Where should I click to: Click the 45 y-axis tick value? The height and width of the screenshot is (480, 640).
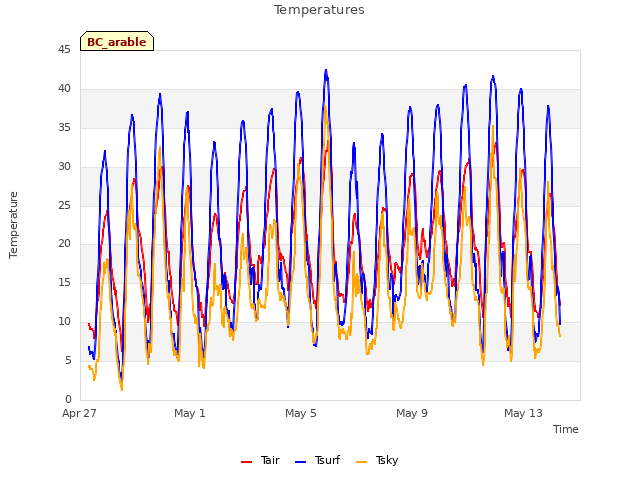pyautogui.click(x=64, y=50)
